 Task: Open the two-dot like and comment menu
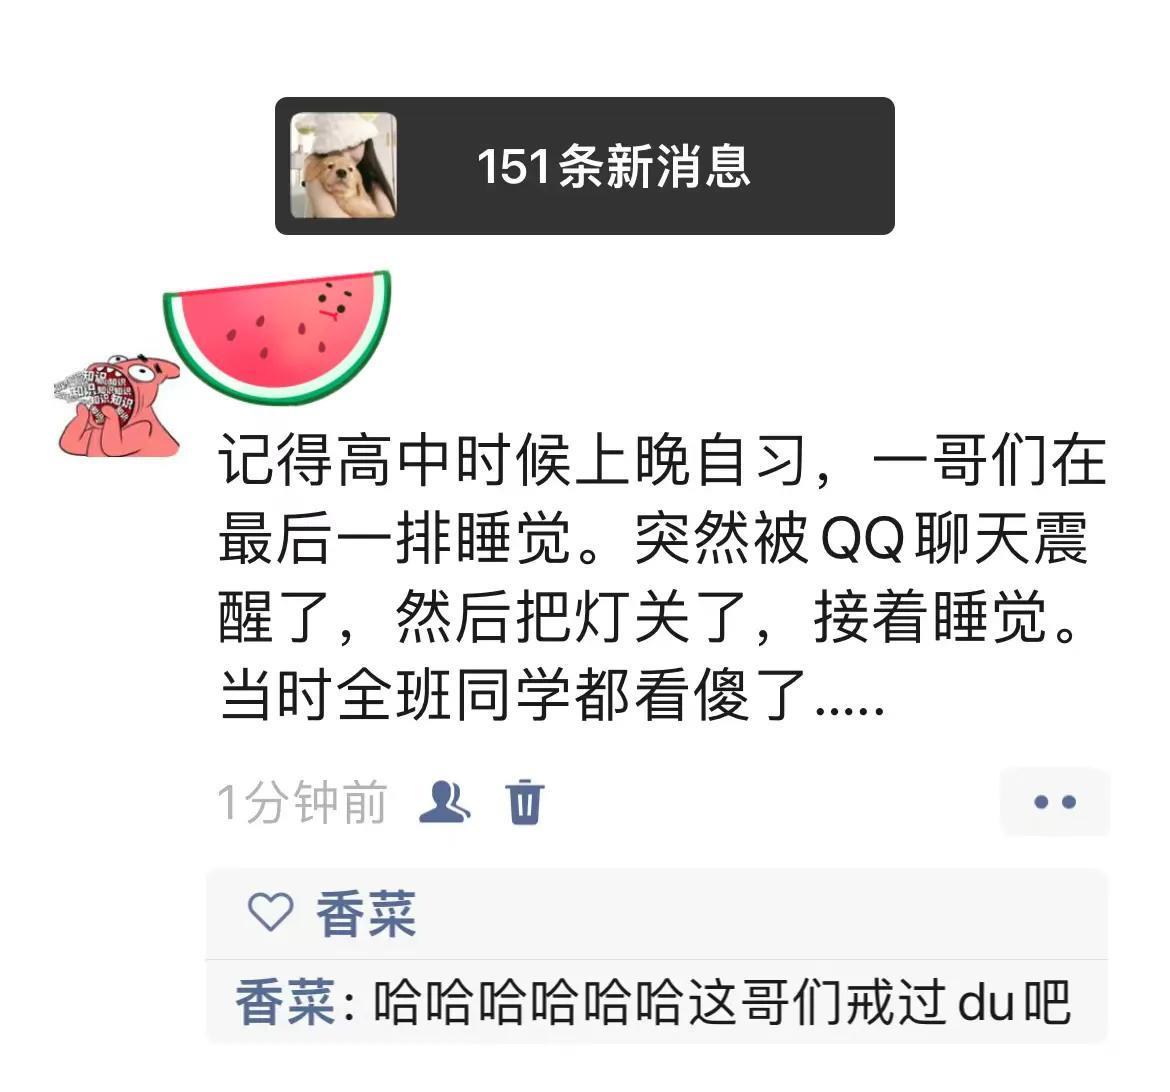(x=1054, y=802)
